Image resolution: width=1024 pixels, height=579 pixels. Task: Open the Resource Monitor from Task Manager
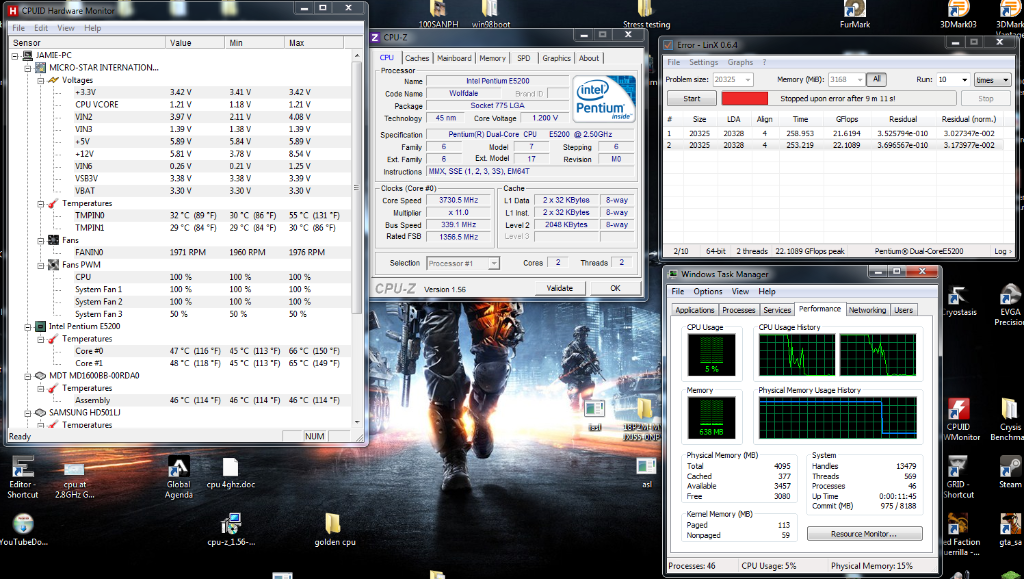pyautogui.click(x=864, y=534)
